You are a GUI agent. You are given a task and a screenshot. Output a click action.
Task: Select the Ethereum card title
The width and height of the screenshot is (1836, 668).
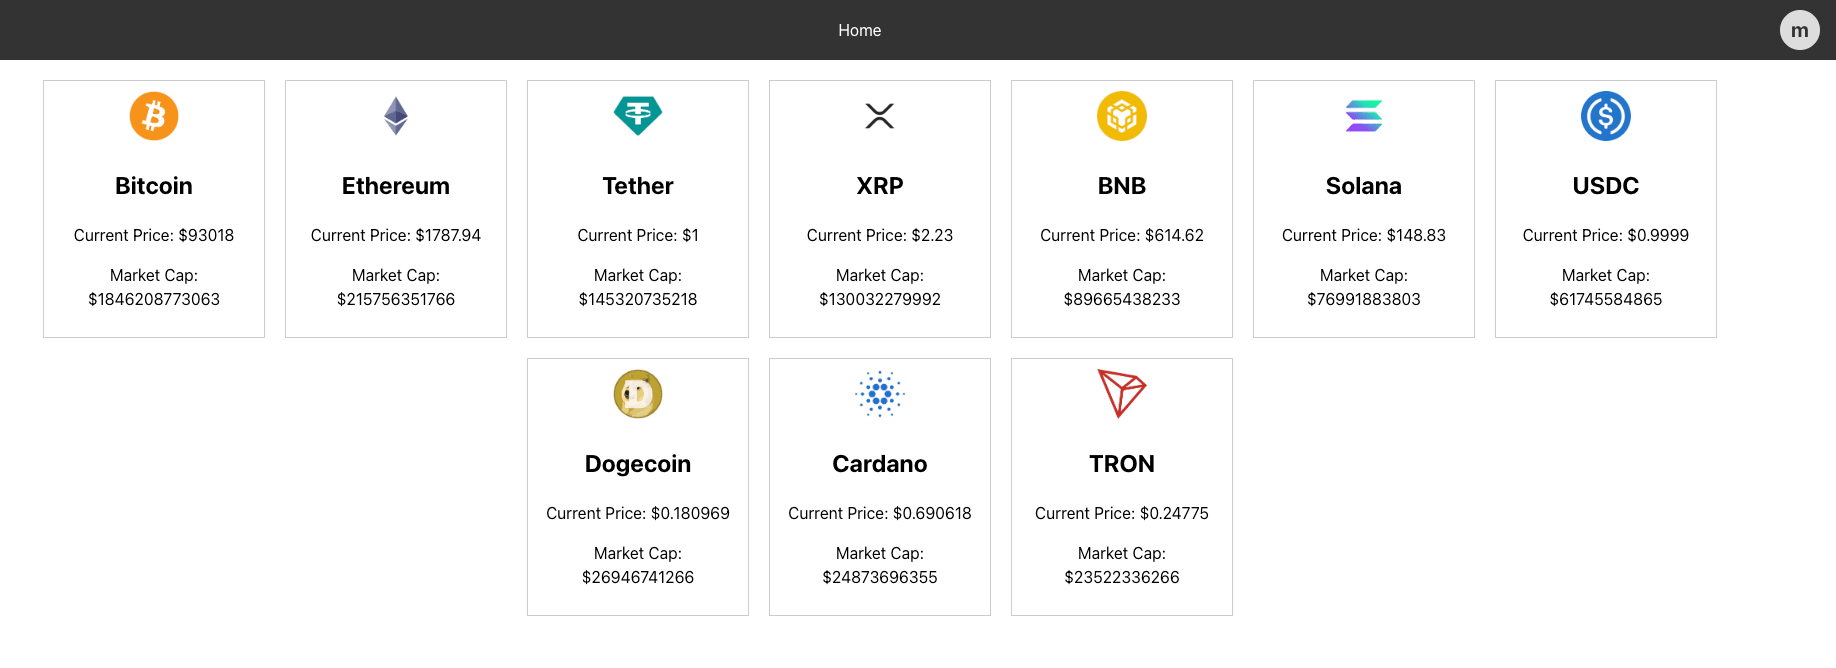[x=396, y=186]
